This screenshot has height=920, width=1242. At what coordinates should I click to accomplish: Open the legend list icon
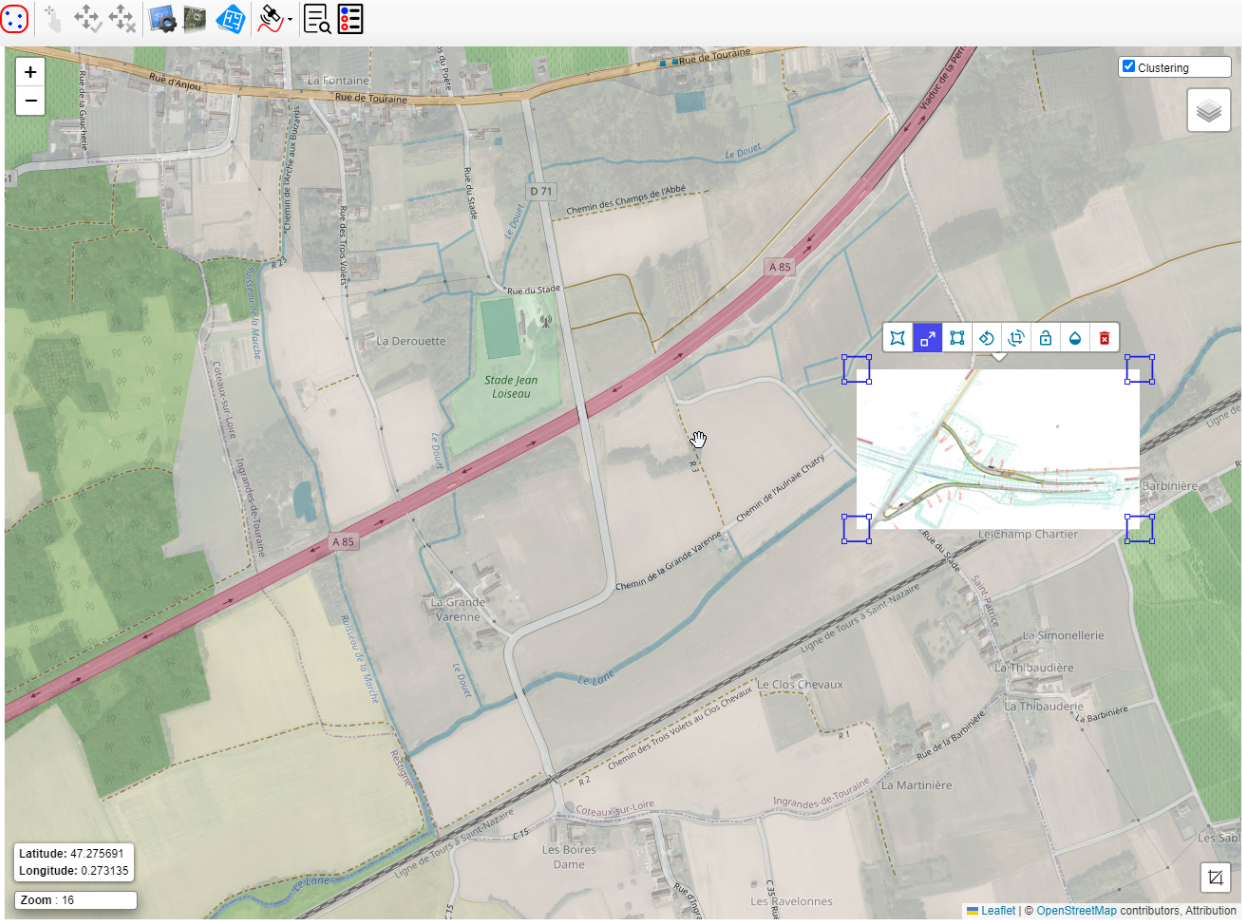coord(350,18)
